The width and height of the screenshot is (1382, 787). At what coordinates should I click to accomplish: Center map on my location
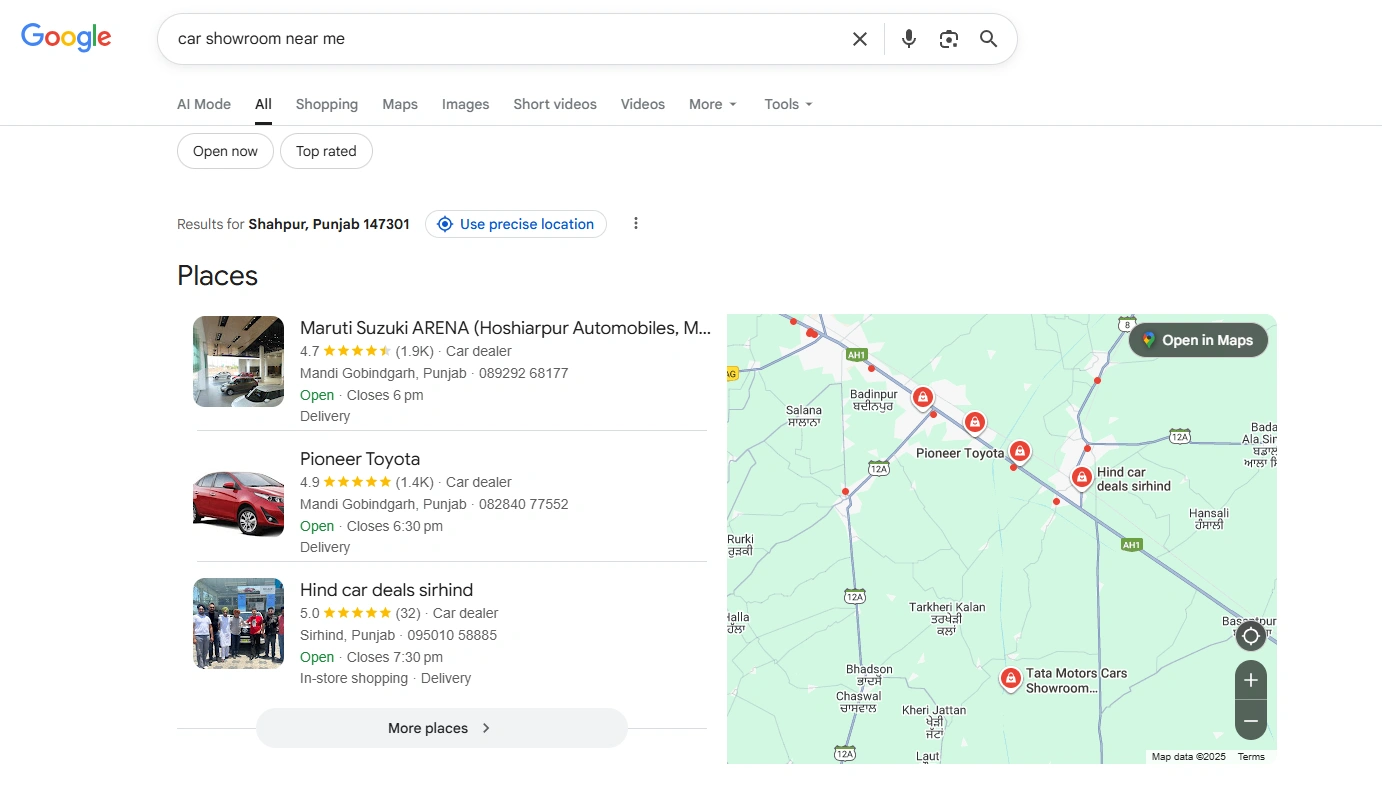[x=1250, y=636]
